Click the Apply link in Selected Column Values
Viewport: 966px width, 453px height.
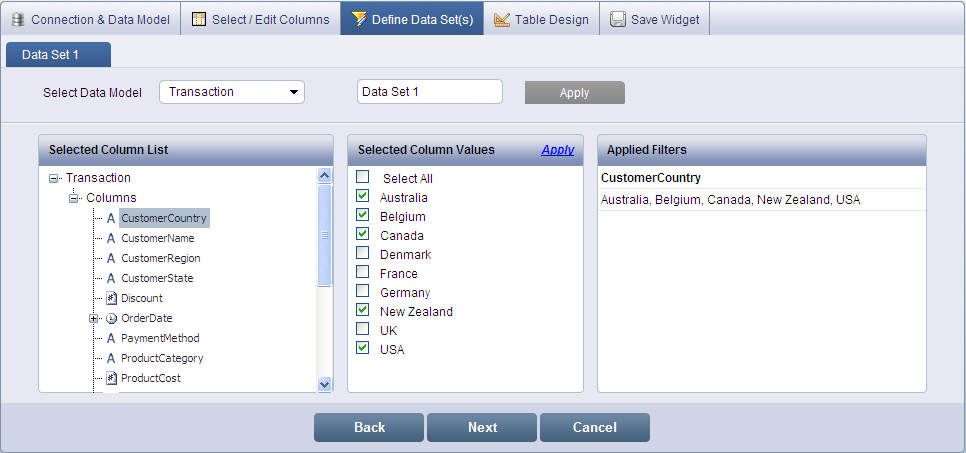558,150
